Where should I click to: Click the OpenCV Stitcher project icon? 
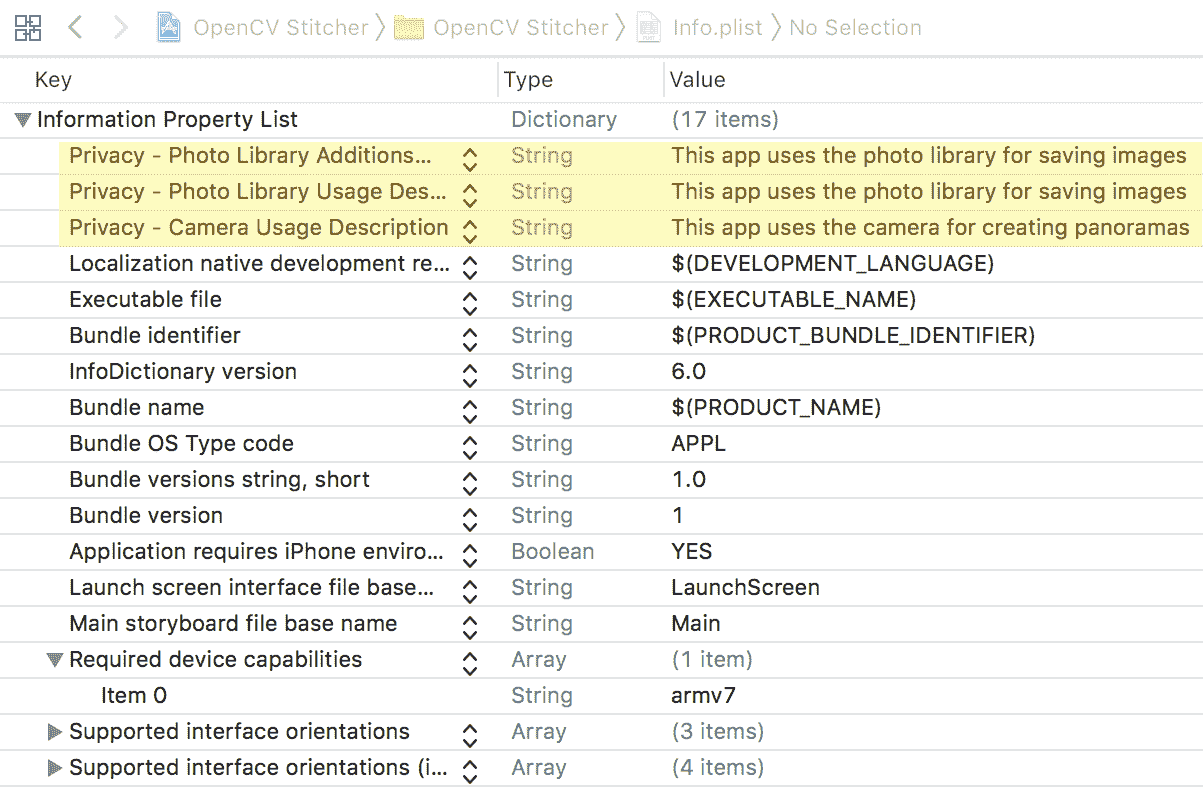click(169, 28)
